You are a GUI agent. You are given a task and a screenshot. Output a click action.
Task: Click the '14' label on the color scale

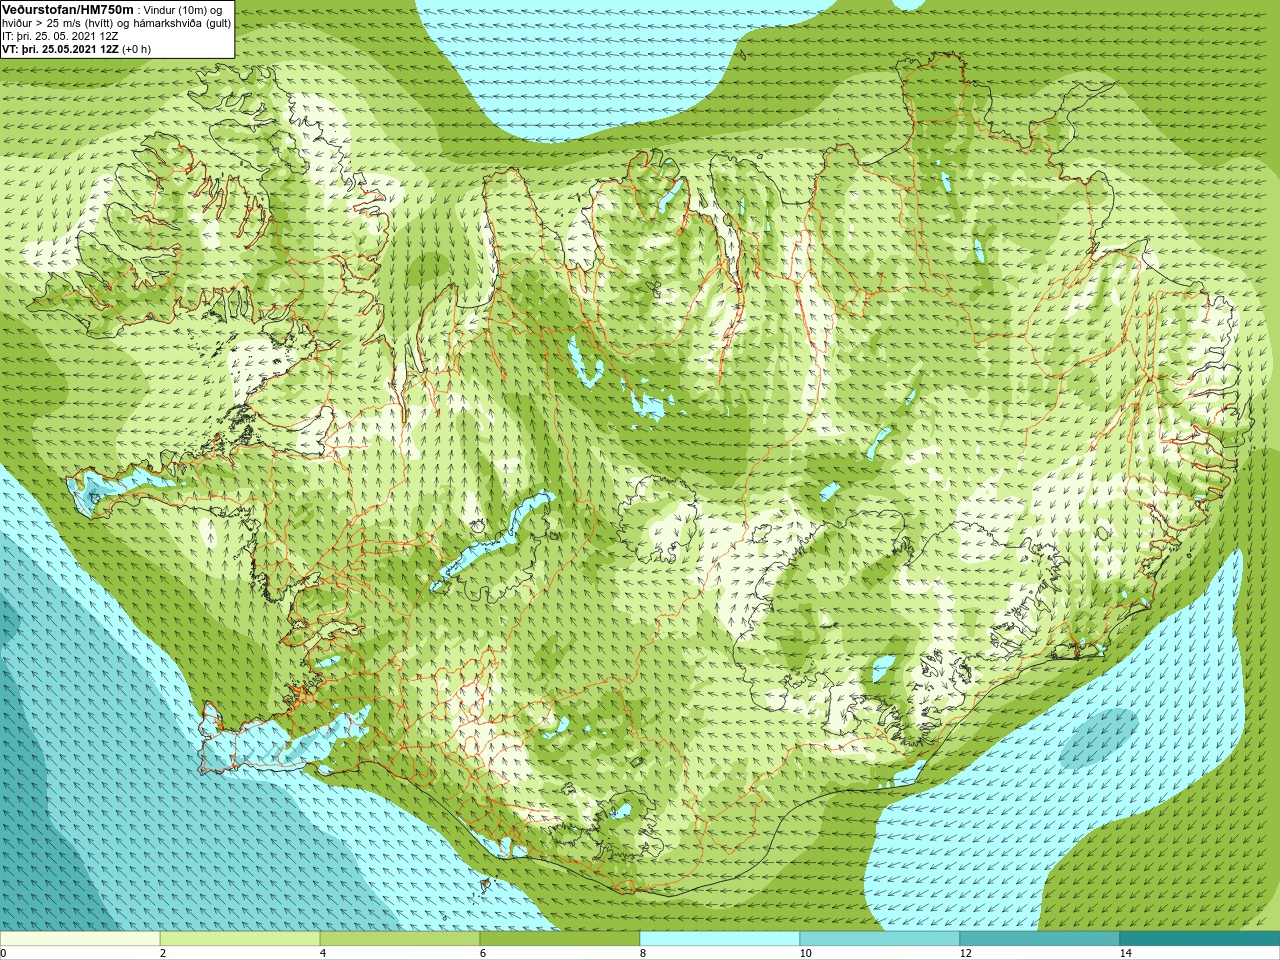pyautogui.click(x=1125, y=953)
